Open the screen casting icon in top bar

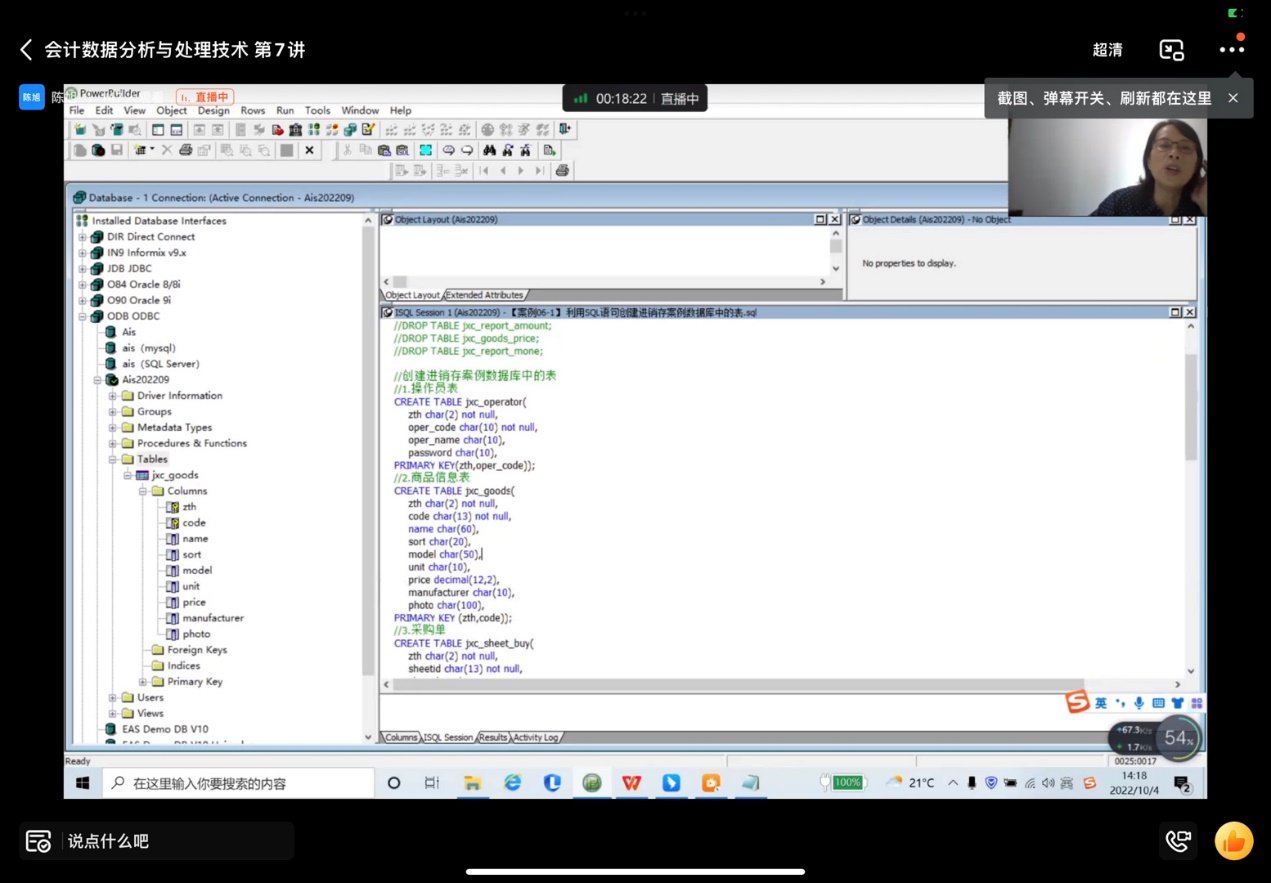tap(1171, 50)
